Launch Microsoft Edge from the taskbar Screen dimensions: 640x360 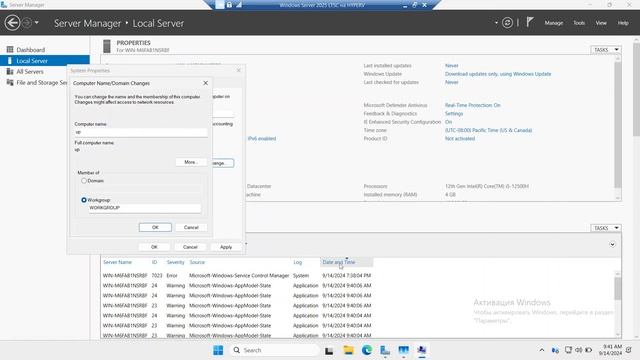367,350
